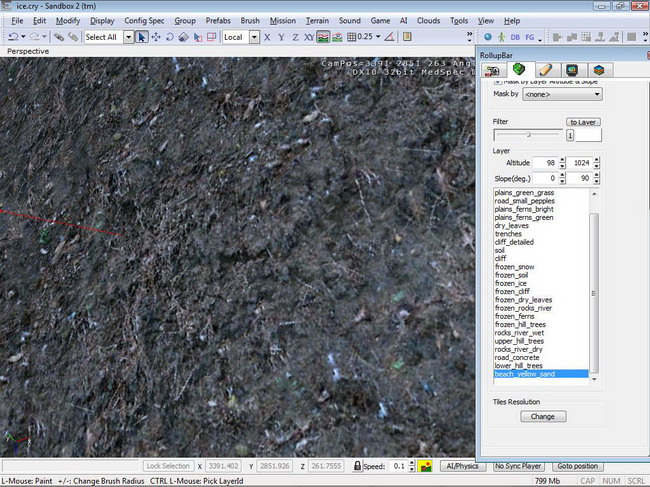Click the AI/Physics button
The height and width of the screenshot is (487, 650).
click(462, 466)
